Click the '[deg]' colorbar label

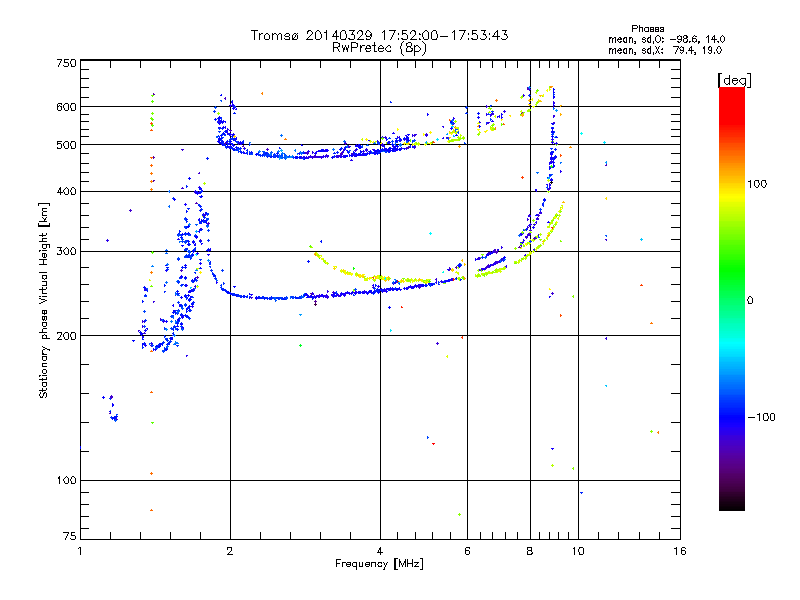pos(734,80)
